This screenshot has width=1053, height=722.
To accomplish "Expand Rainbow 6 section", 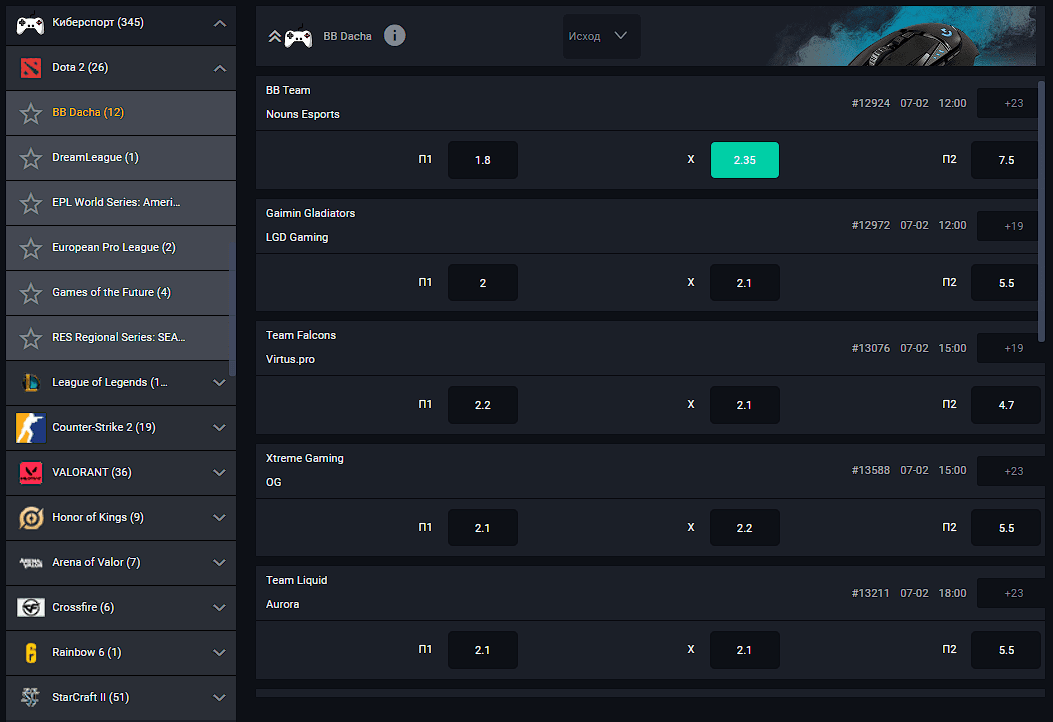I will point(219,653).
